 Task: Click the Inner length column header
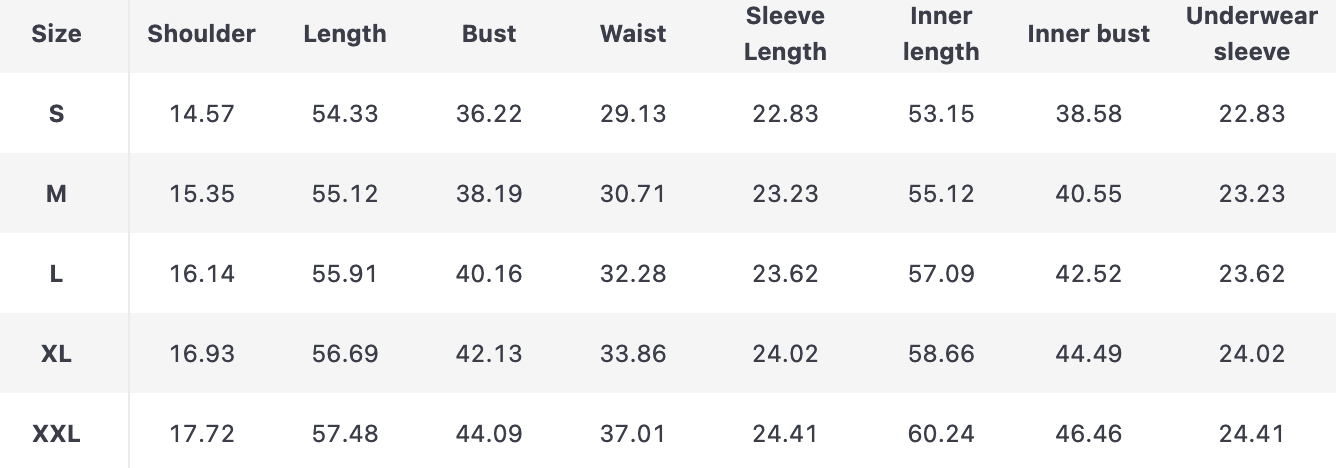coord(941,34)
